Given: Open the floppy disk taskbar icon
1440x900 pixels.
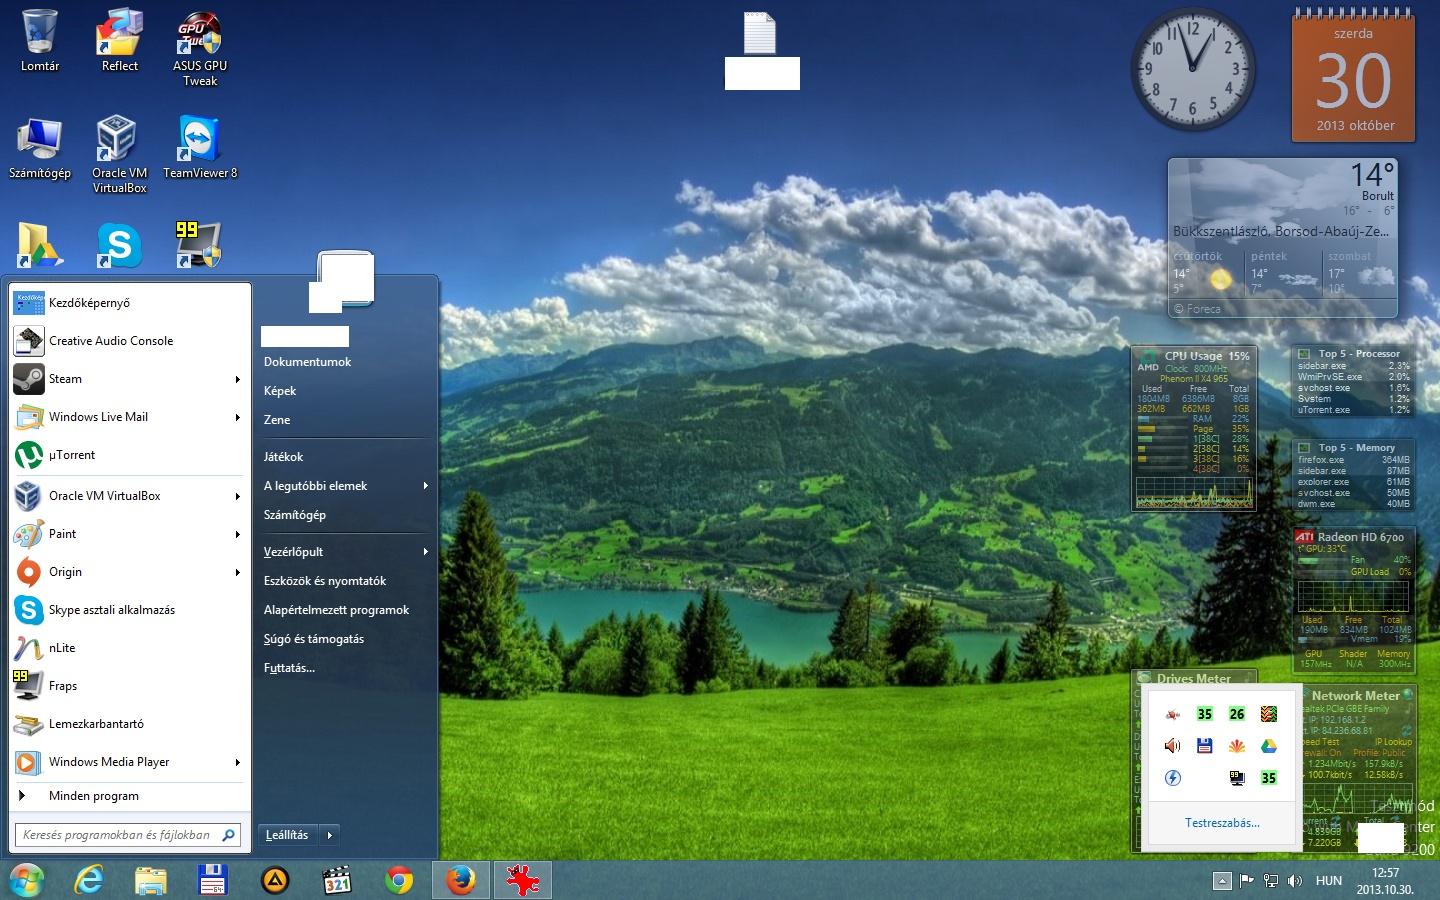Looking at the screenshot, I should click(x=213, y=880).
